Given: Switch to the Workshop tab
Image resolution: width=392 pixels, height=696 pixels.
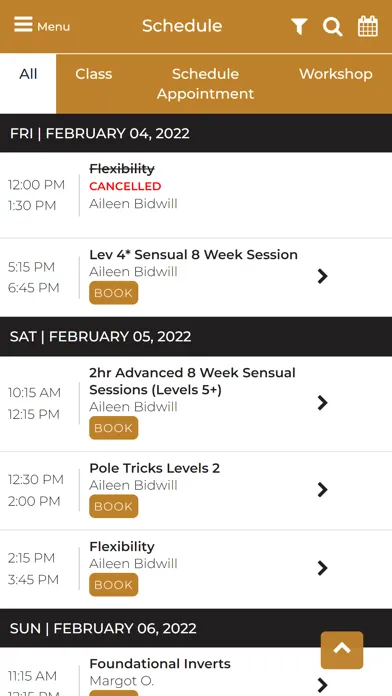Looking at the screenshot, I should 336,74.
